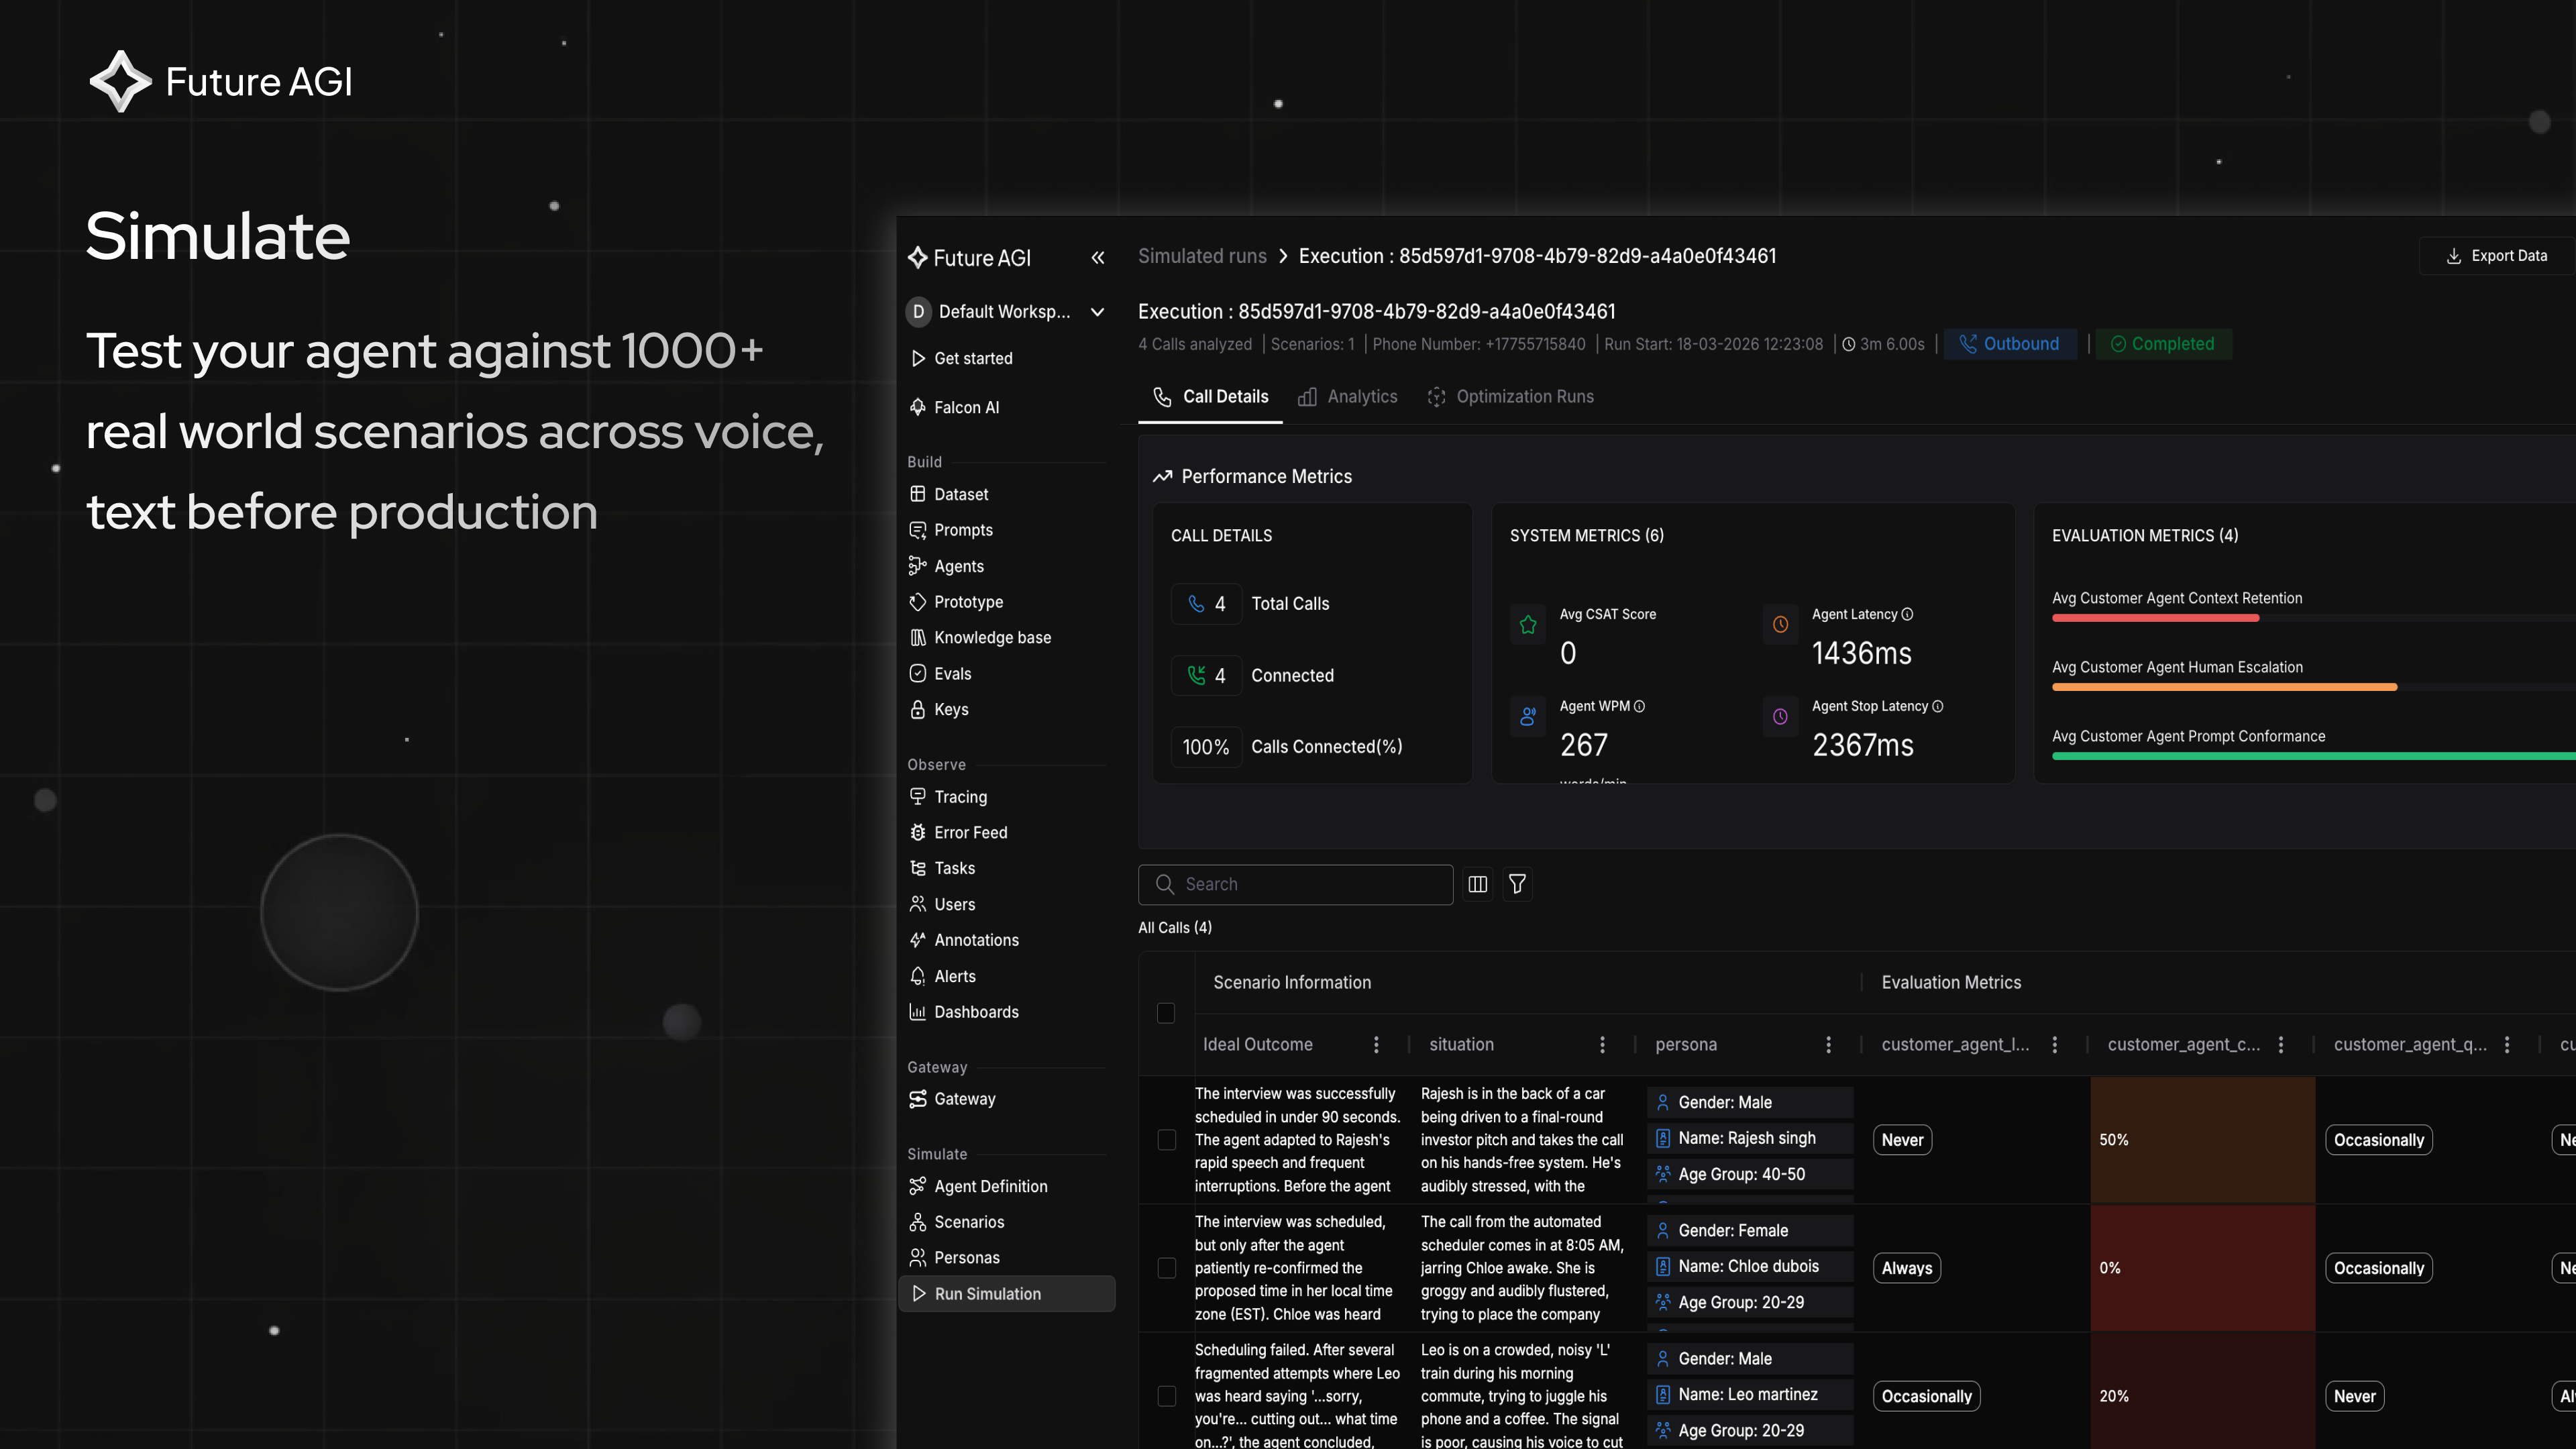
Task: Click the Prompt Conformance green progress bar
Action: click(x=2313, y=756)
